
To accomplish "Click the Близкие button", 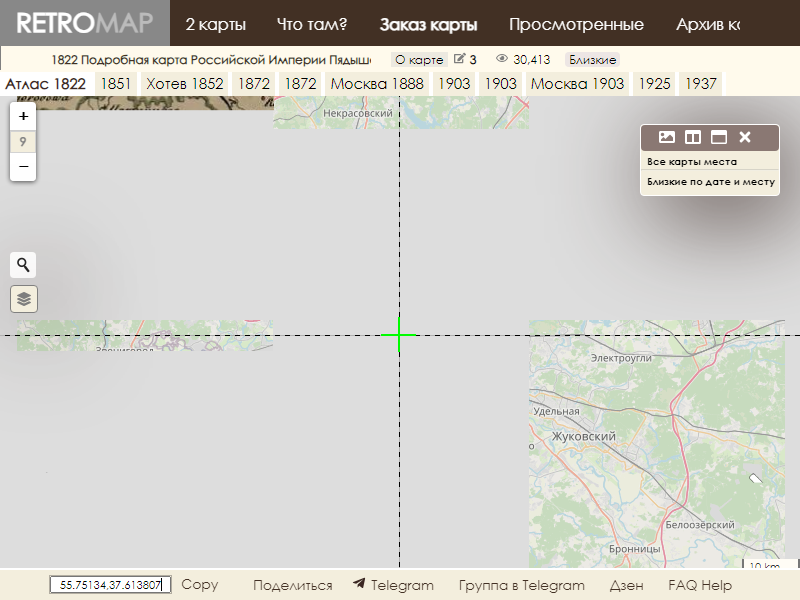I will click(x=592, y=60).
